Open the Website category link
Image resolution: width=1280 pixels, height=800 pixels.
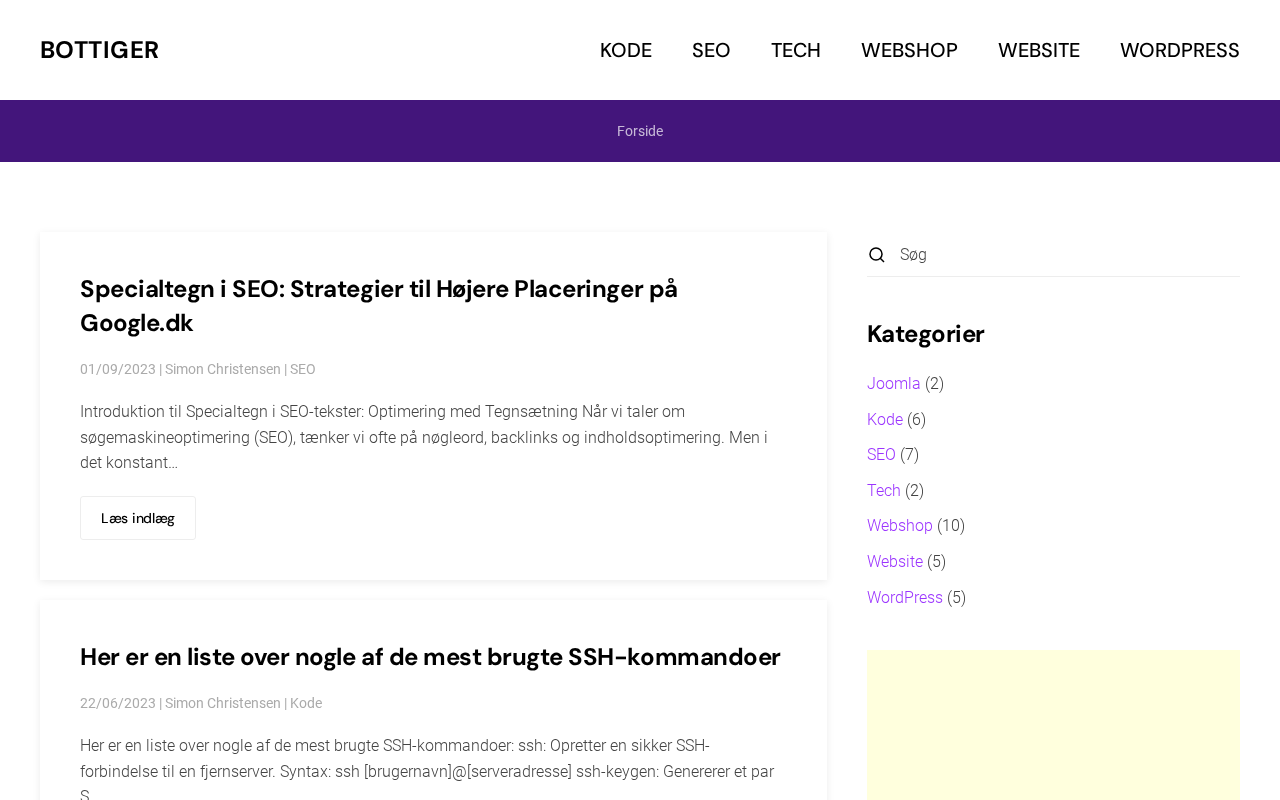pyautogui.click(x=895, y=562)
